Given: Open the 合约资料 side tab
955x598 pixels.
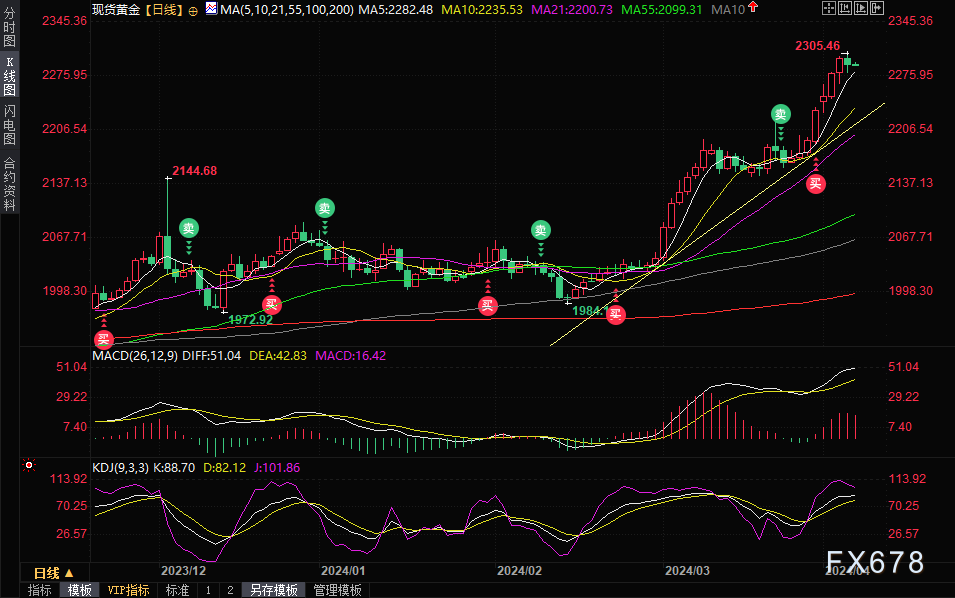Looking at the screenshot, I should tap(9, 184).
